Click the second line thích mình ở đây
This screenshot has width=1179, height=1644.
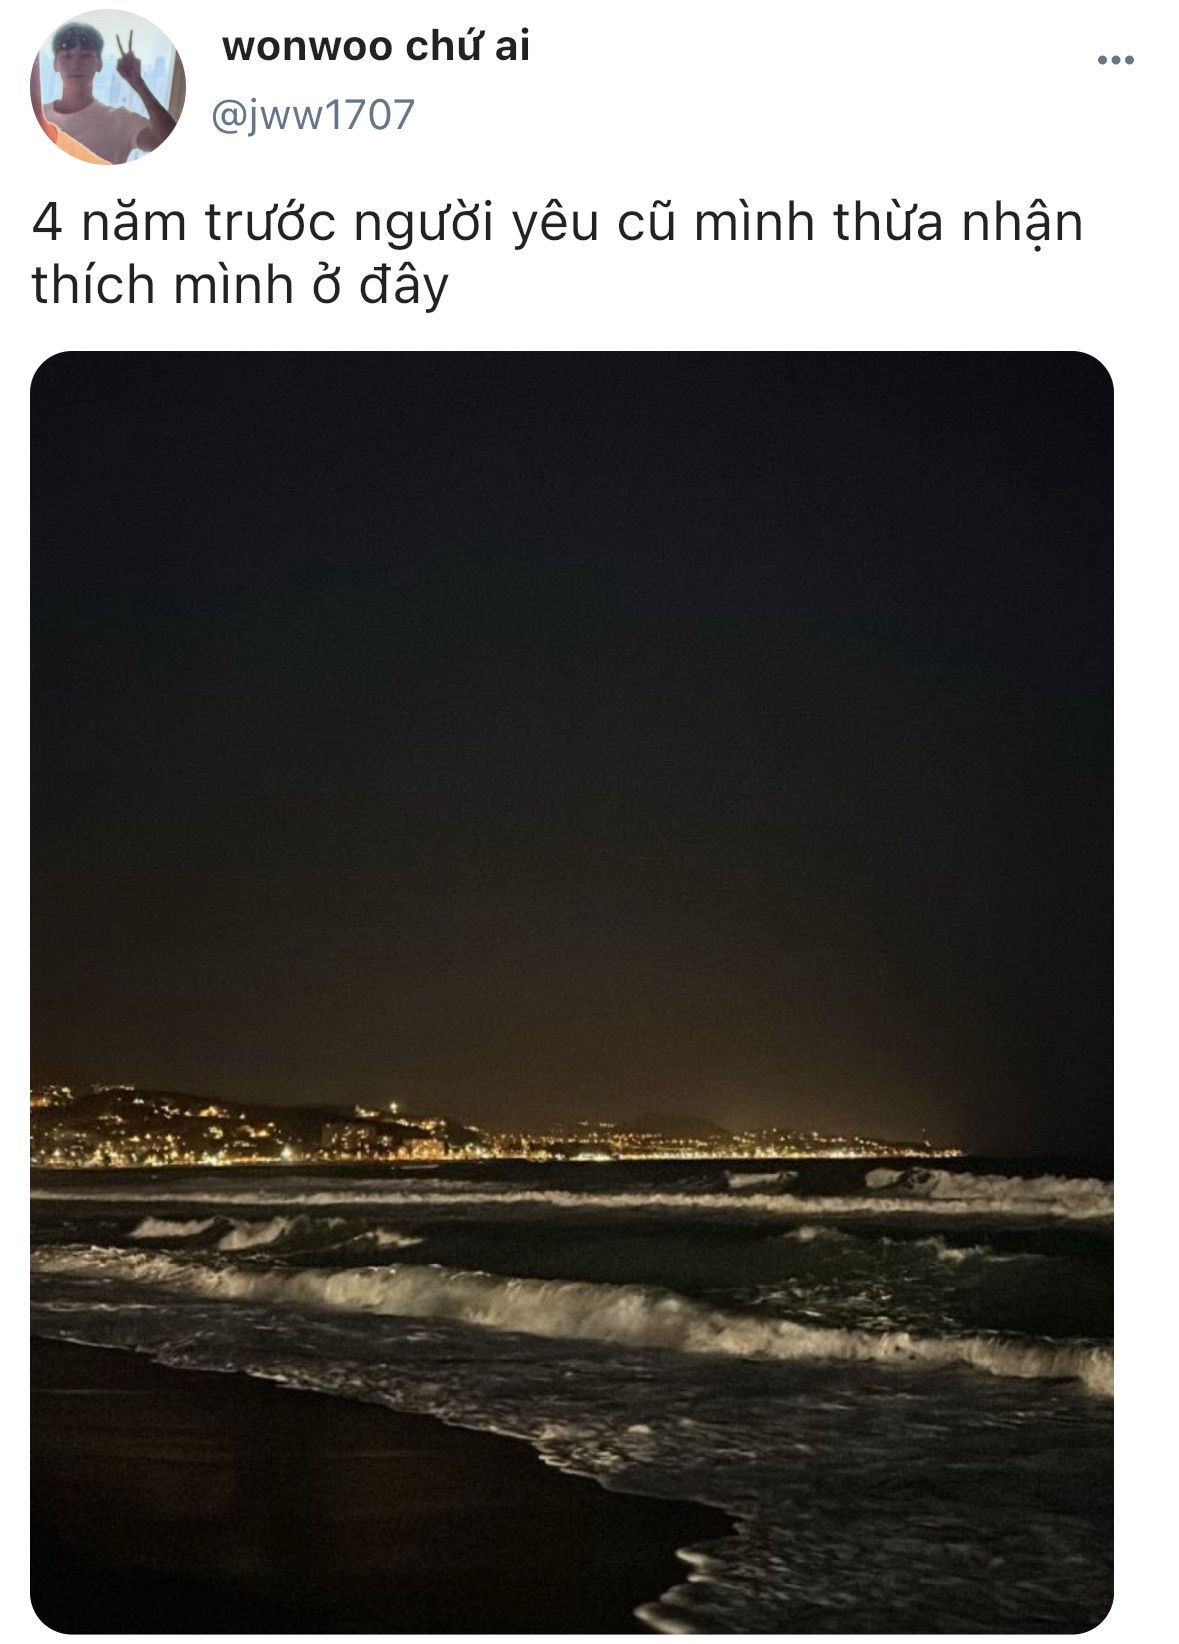pyautogui.click(x=240, y=285)
